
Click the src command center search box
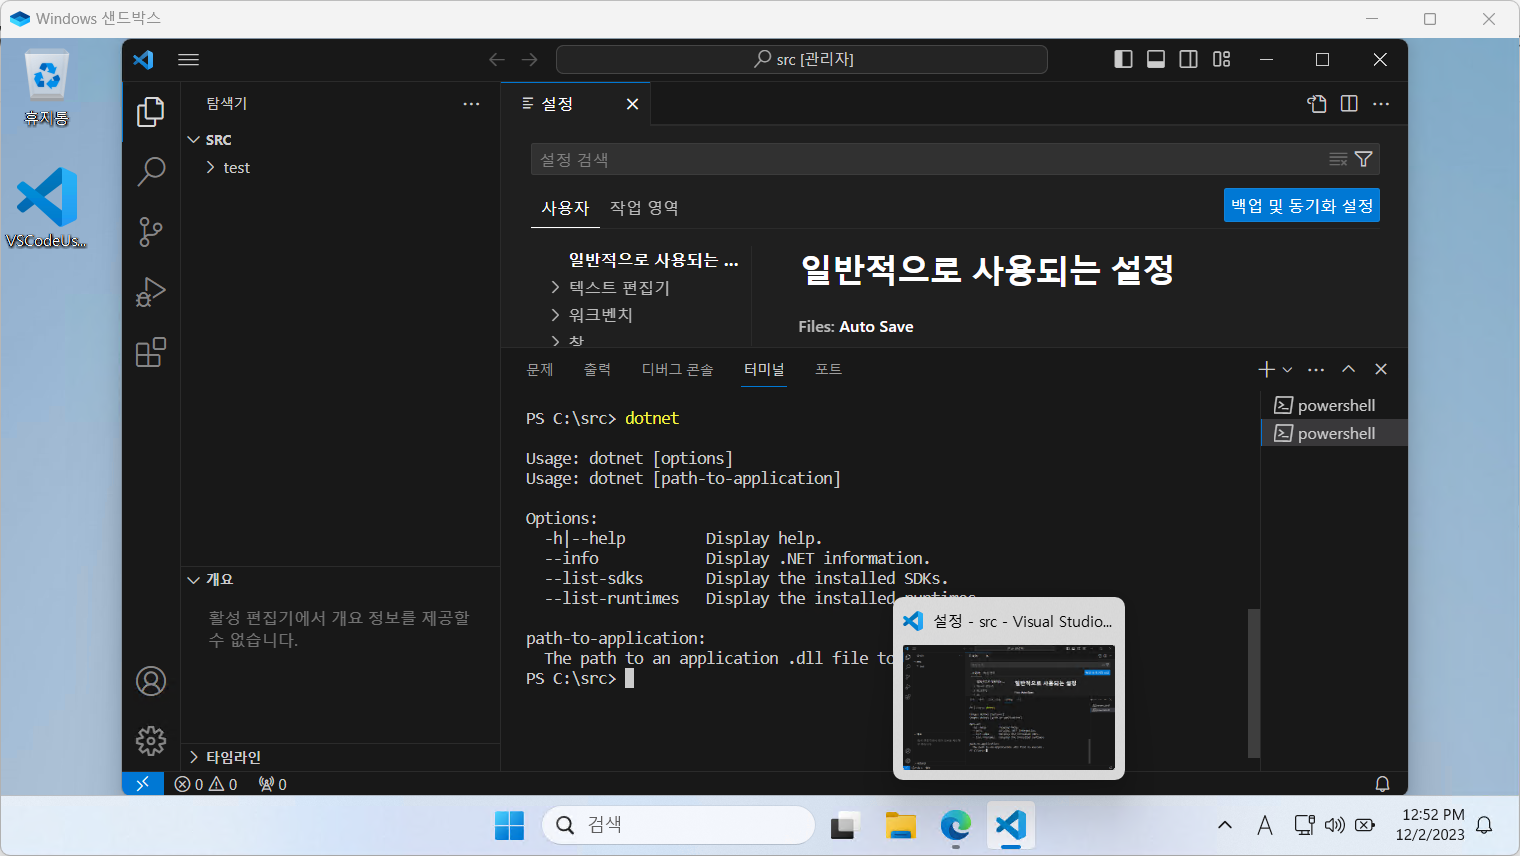(x=802, y=59)
